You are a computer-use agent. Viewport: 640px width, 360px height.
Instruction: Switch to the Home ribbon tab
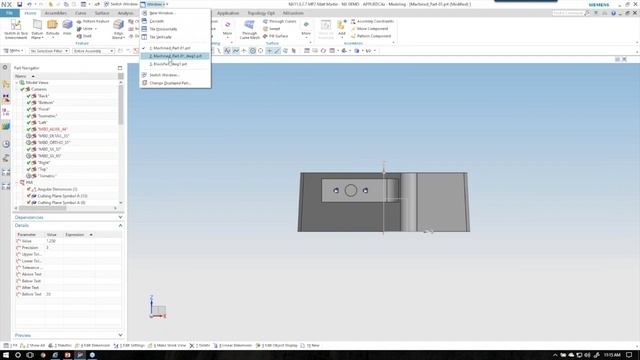[30, 13]
